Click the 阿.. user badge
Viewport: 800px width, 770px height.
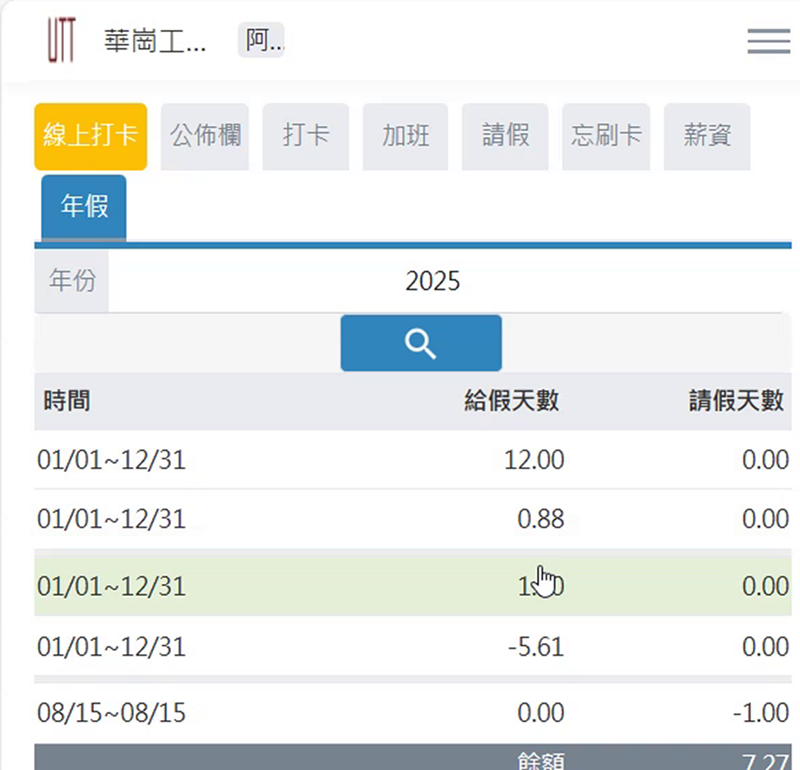point(261,40)
